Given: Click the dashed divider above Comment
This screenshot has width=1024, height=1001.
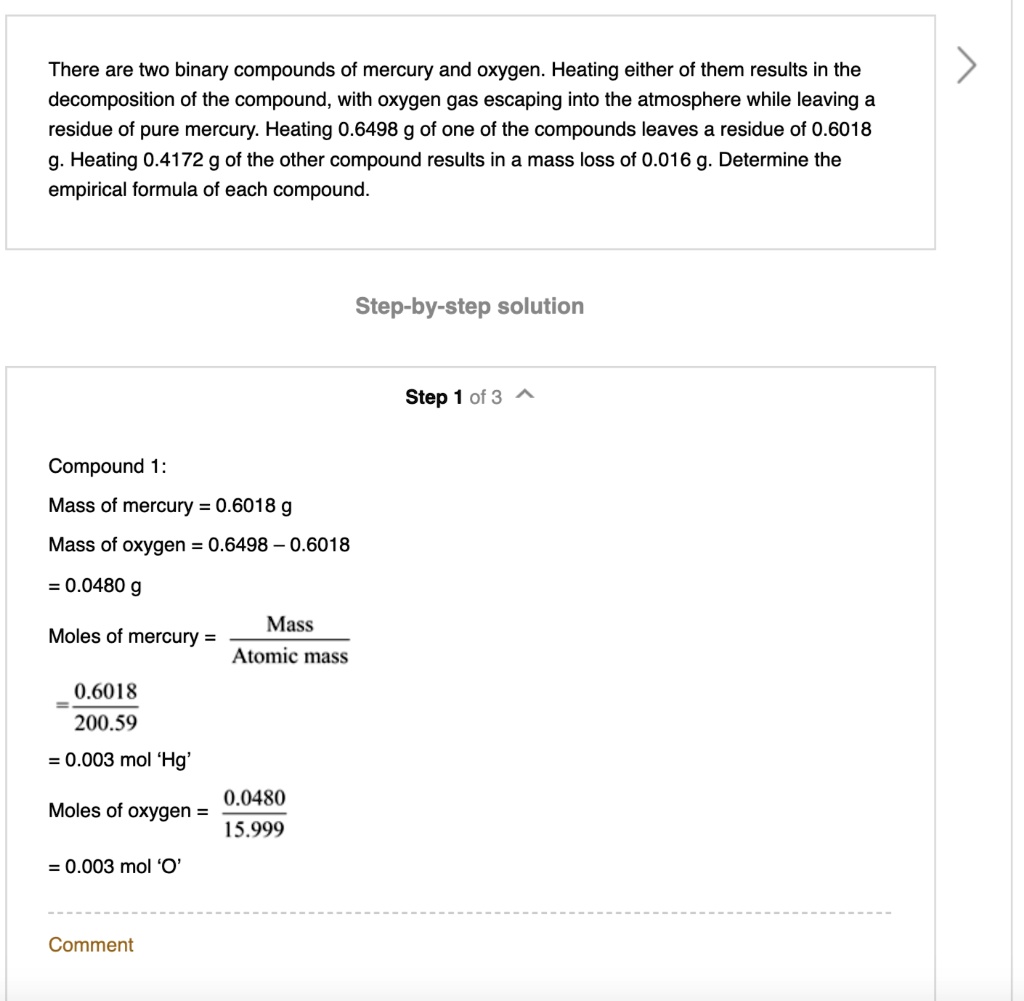Looking at the screenshot, I should 470,911.
